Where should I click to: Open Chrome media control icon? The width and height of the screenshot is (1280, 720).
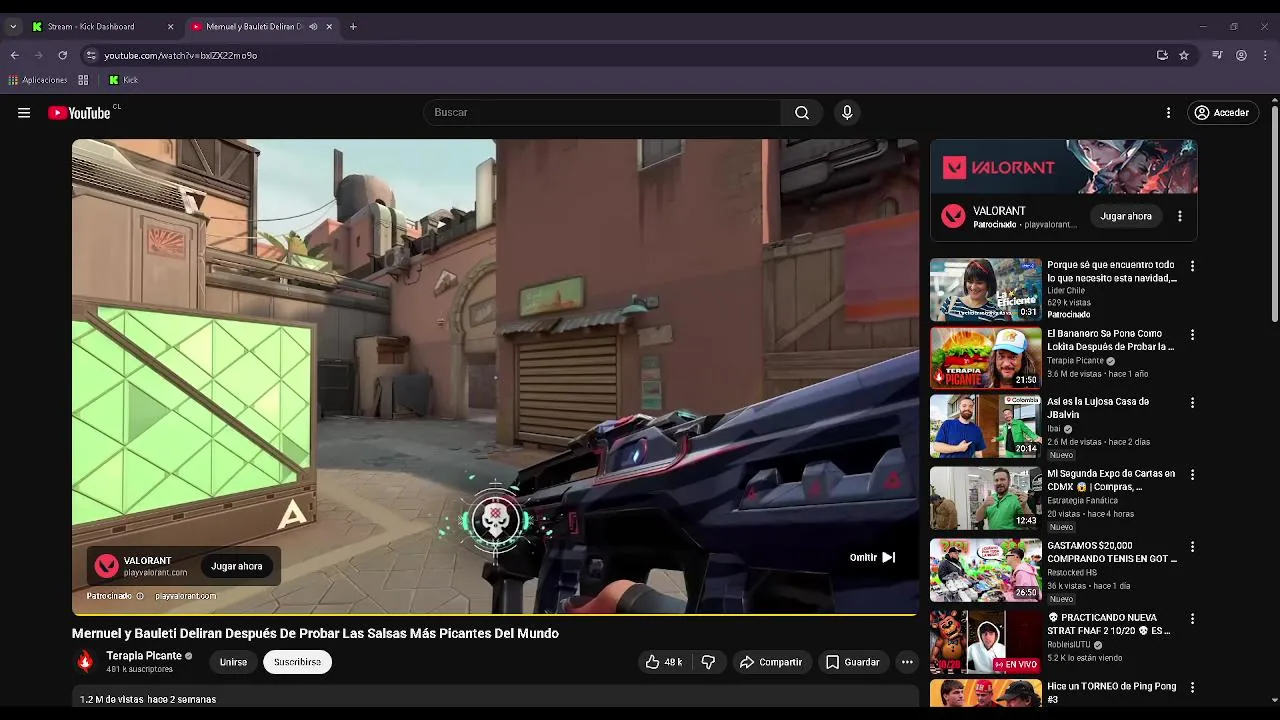[1217, 55]
